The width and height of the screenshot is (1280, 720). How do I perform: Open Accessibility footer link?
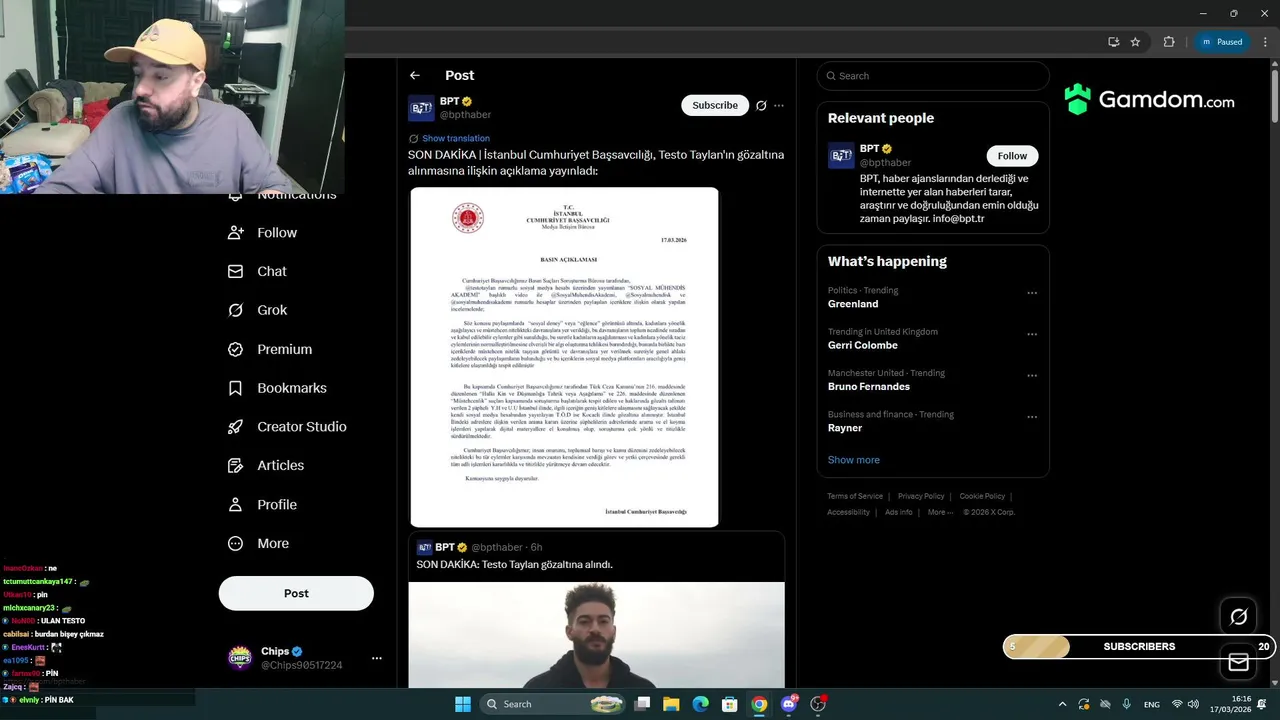pos(848,512)
